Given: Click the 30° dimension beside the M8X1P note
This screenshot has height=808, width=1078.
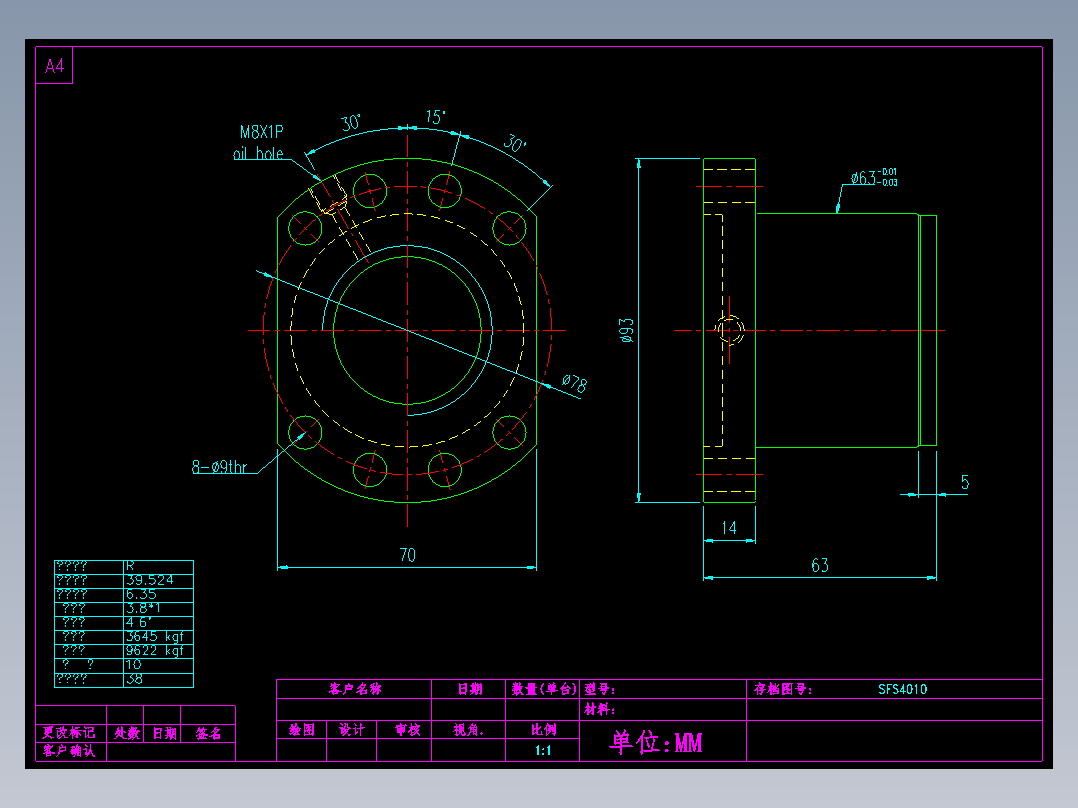Looking at the screenshot, I should (351, 123).
